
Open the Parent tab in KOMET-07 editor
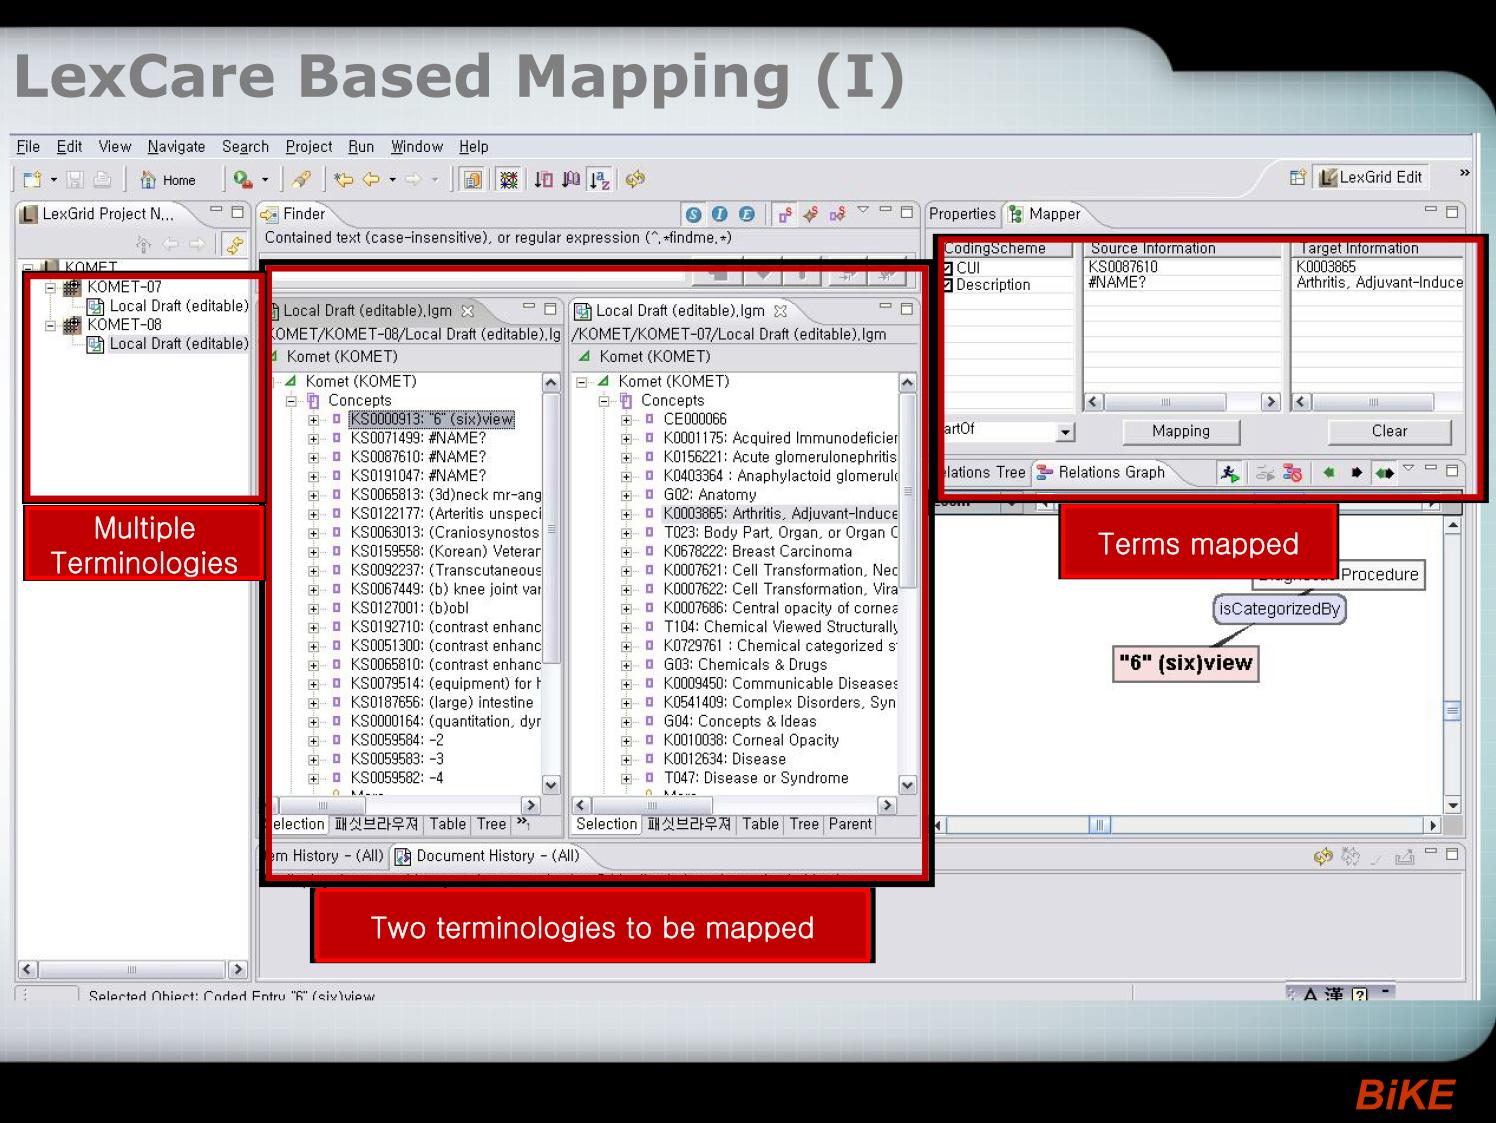click(850, 824)
